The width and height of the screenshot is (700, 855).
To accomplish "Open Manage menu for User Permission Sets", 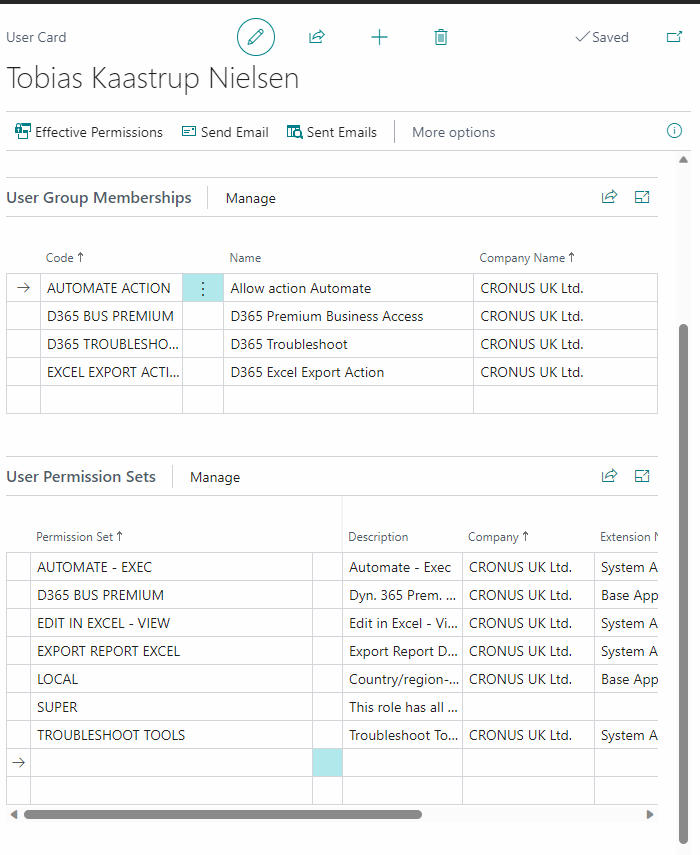I will click(x=215, y=477).
